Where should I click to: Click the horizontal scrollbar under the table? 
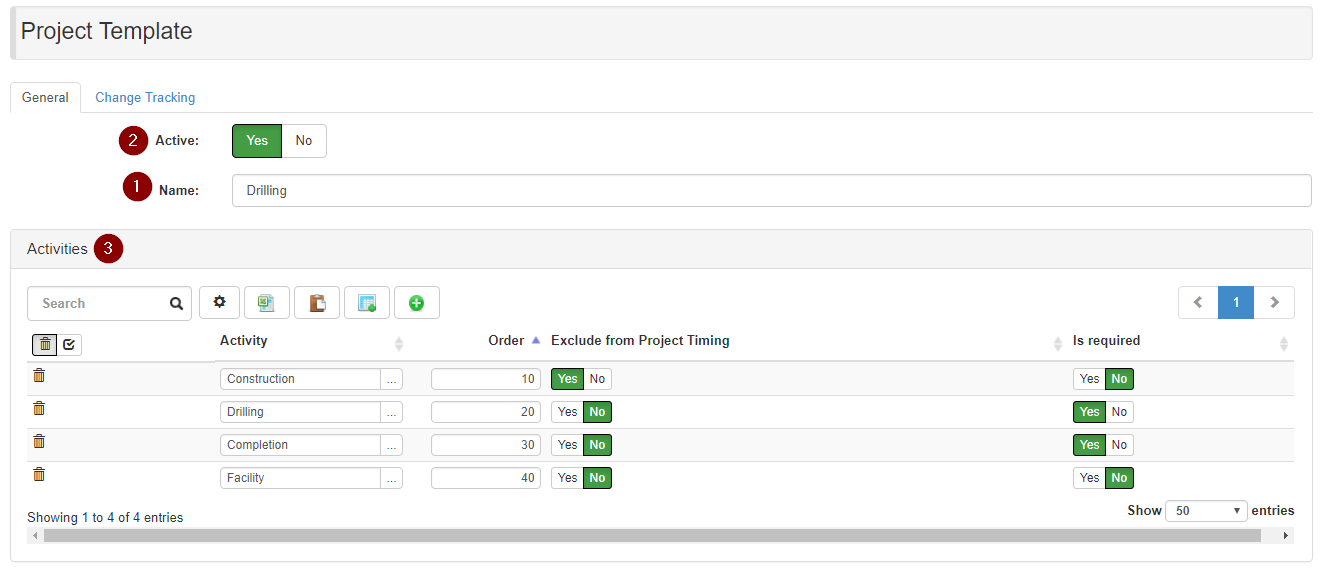point(652,536)
